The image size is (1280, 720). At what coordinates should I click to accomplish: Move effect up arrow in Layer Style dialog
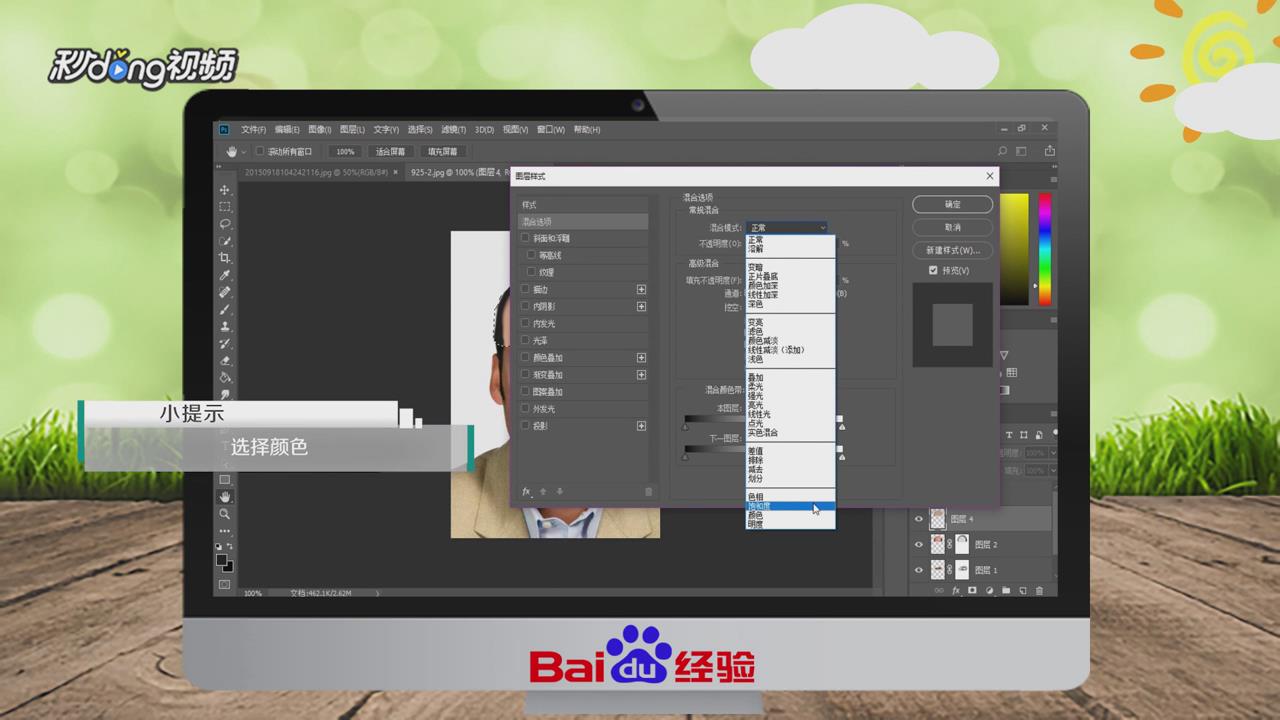(543, 491)
